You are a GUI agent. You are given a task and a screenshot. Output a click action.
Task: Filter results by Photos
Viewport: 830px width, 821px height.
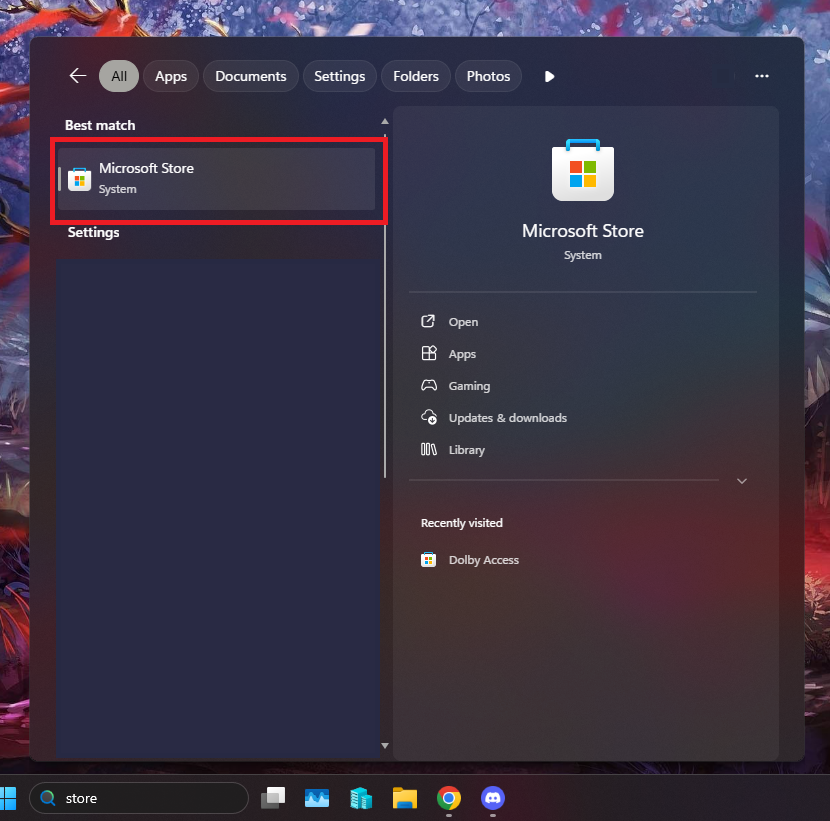pyautogui.click(x=488, y=76)
